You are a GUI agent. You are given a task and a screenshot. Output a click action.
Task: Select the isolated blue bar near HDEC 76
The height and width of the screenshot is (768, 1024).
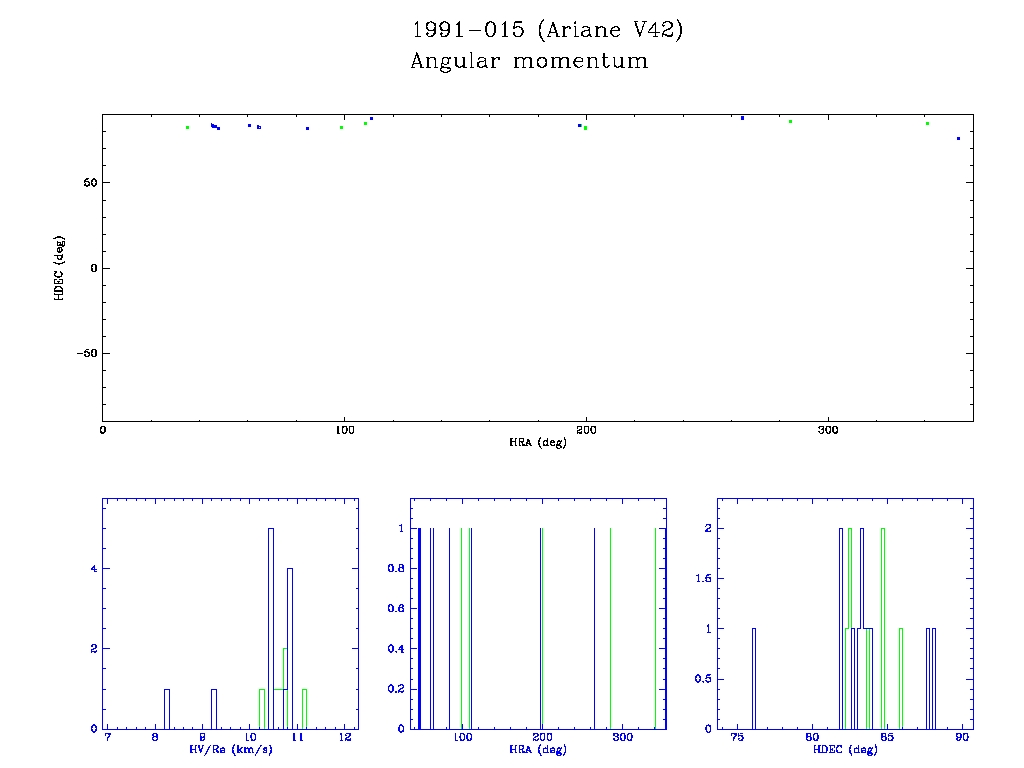click(754, 679)
